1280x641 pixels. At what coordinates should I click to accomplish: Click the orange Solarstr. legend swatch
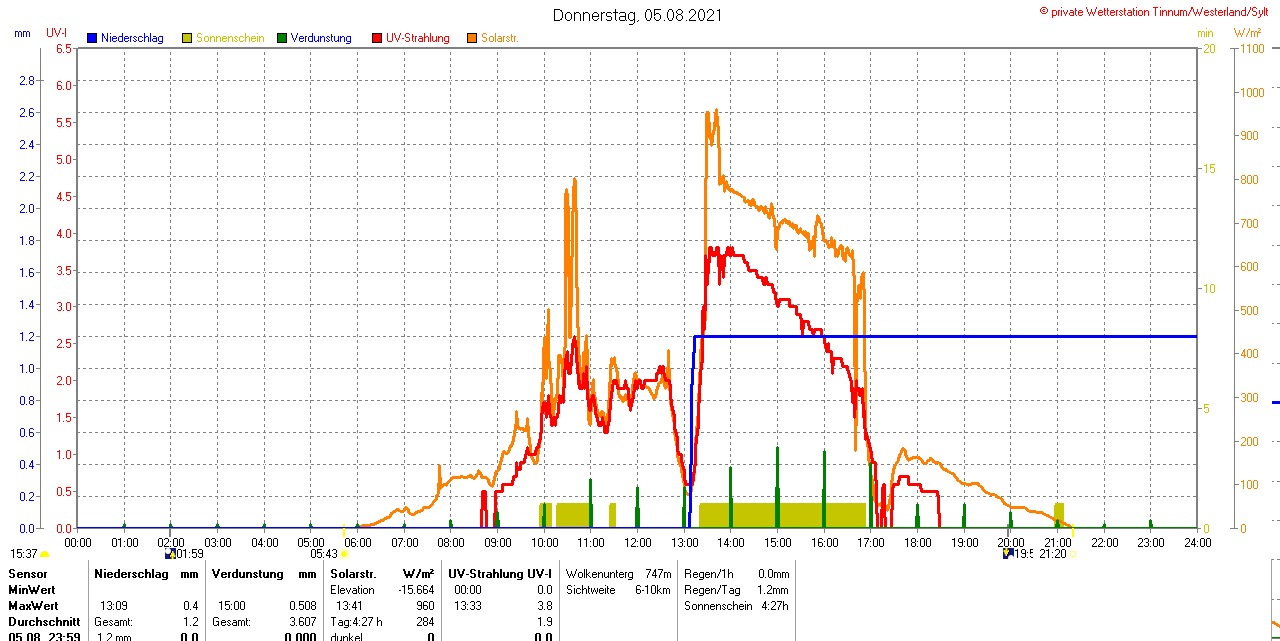tap(472, 38)
